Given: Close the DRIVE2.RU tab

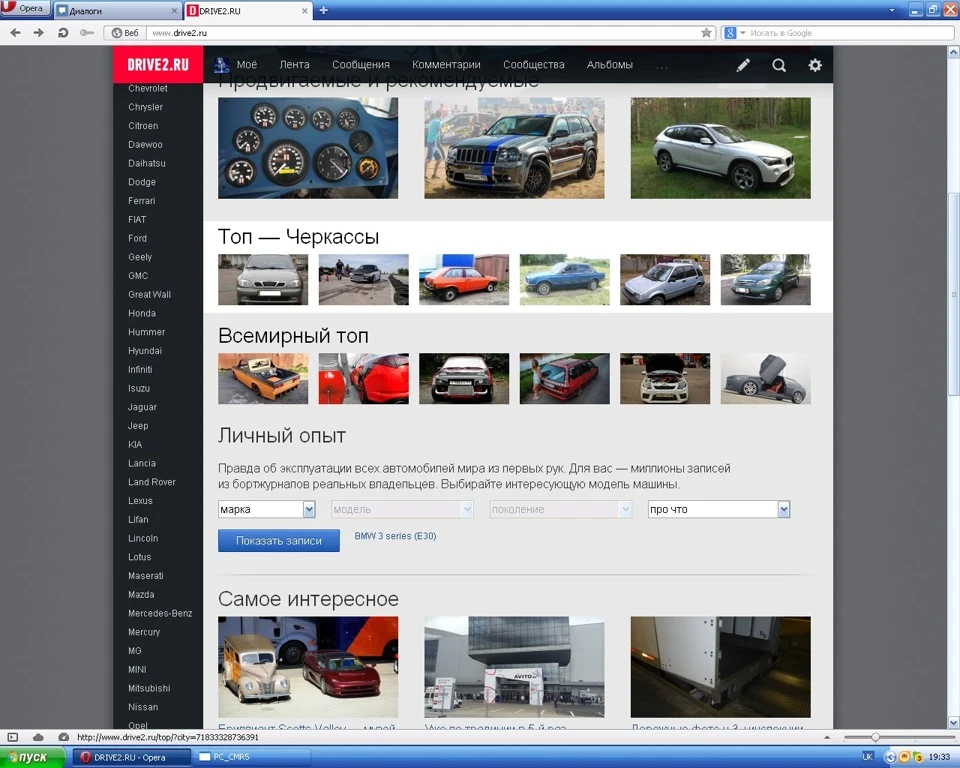Looking at the screenshot, I should (x=306, y=11).
